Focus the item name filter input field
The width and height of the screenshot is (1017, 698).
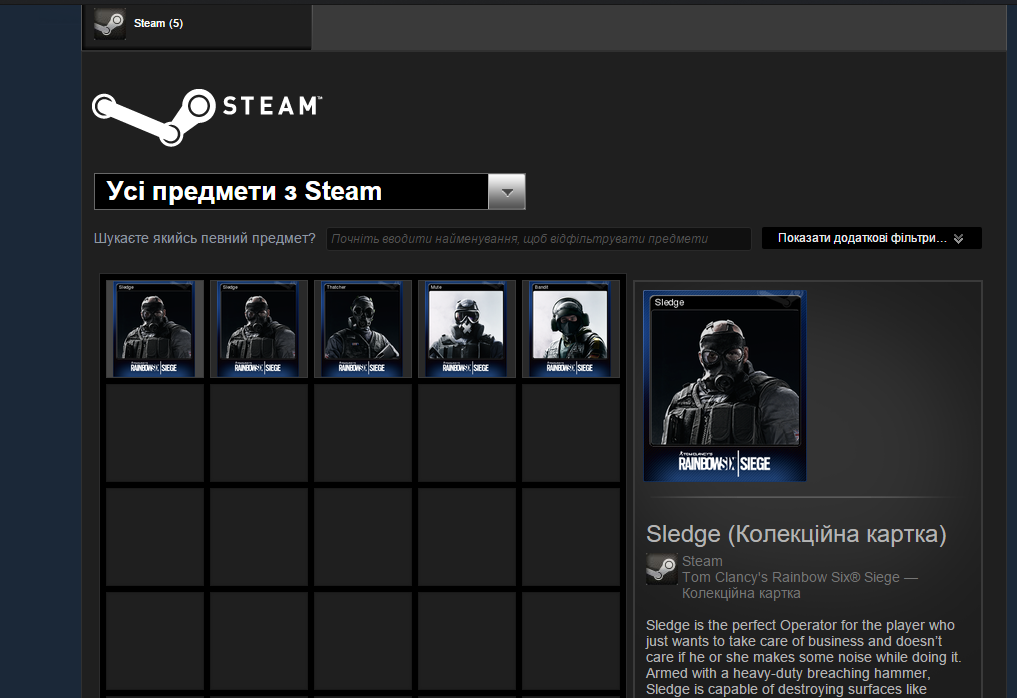pyautogui.click(x=538, y=238)
